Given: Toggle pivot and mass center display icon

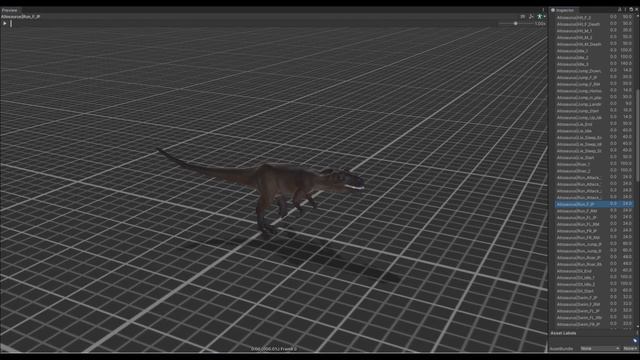Looking at the screenshot, I should click(x=531, y=16).
